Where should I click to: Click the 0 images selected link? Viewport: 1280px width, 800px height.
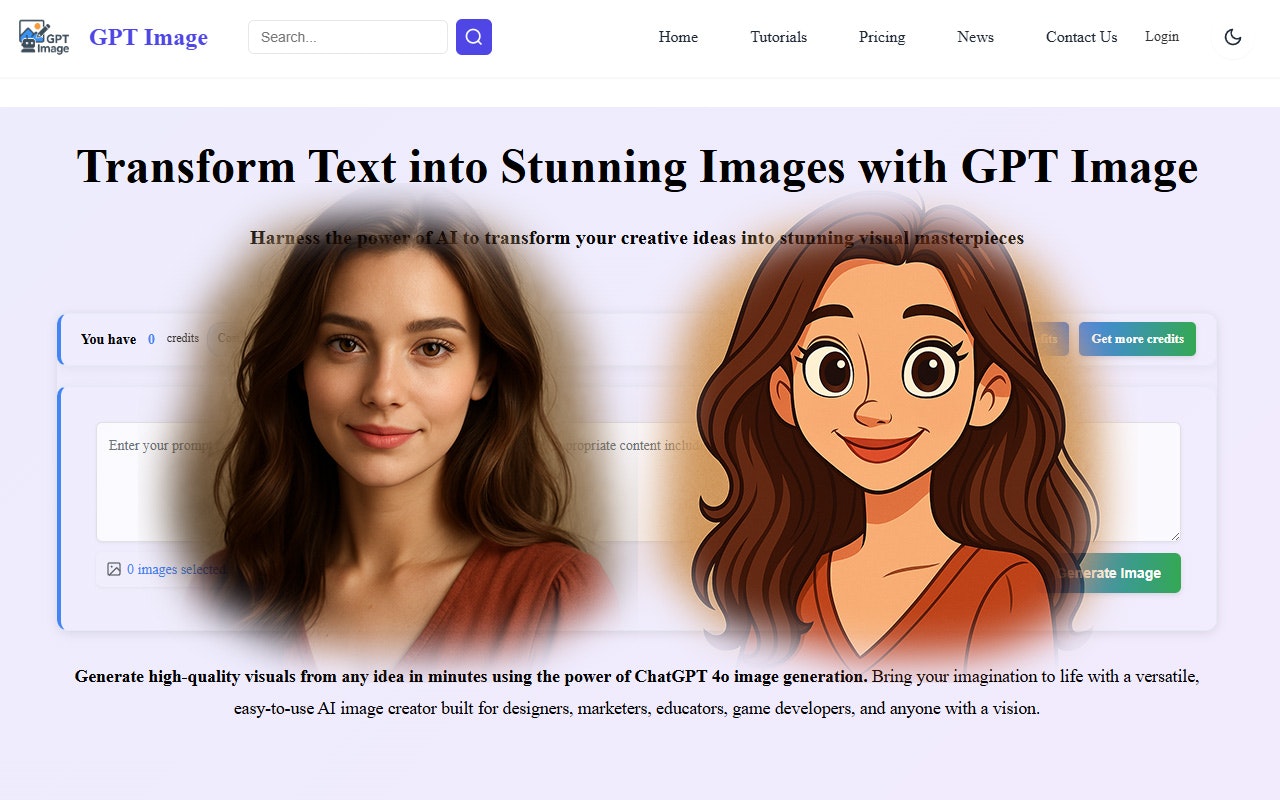coord(176,569)
